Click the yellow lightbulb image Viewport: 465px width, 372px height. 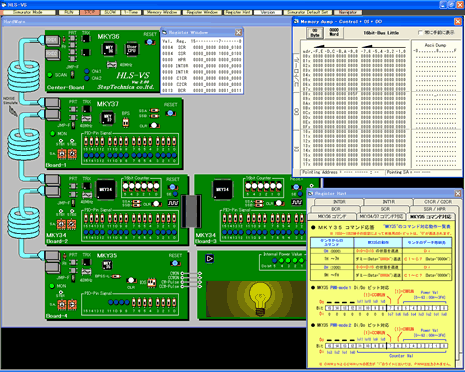(261, 299)
